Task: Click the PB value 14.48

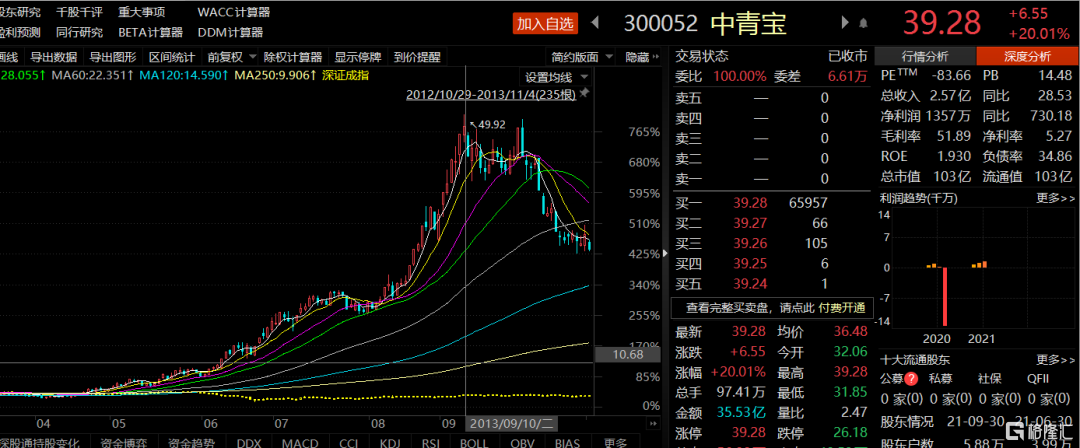Action: coord(1057,75)
